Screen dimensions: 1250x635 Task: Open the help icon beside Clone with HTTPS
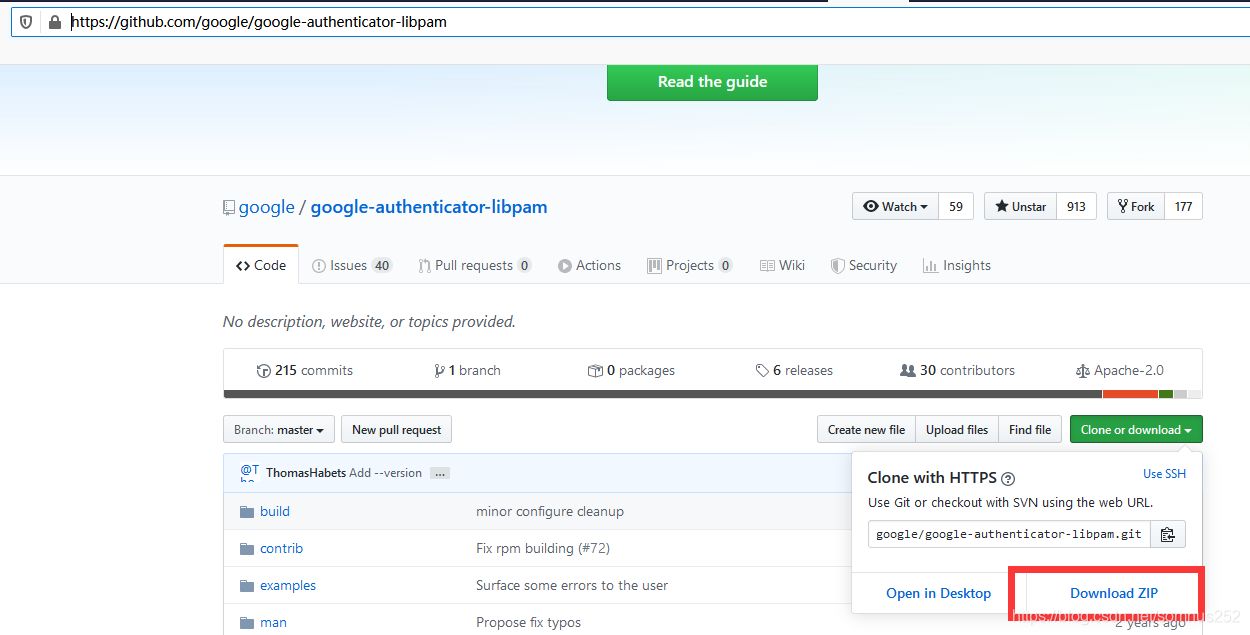1007,478
